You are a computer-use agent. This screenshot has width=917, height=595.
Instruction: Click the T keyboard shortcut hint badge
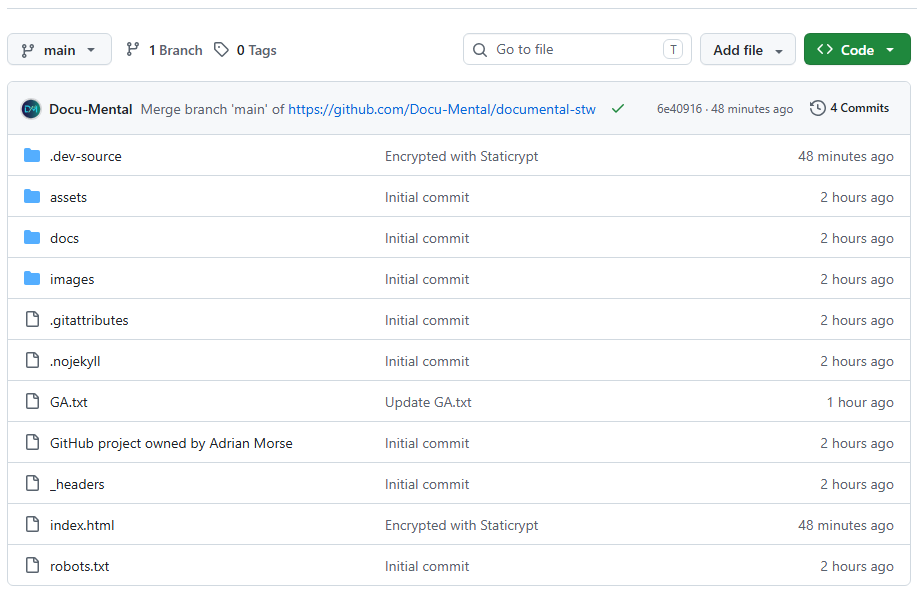point(673,50)
